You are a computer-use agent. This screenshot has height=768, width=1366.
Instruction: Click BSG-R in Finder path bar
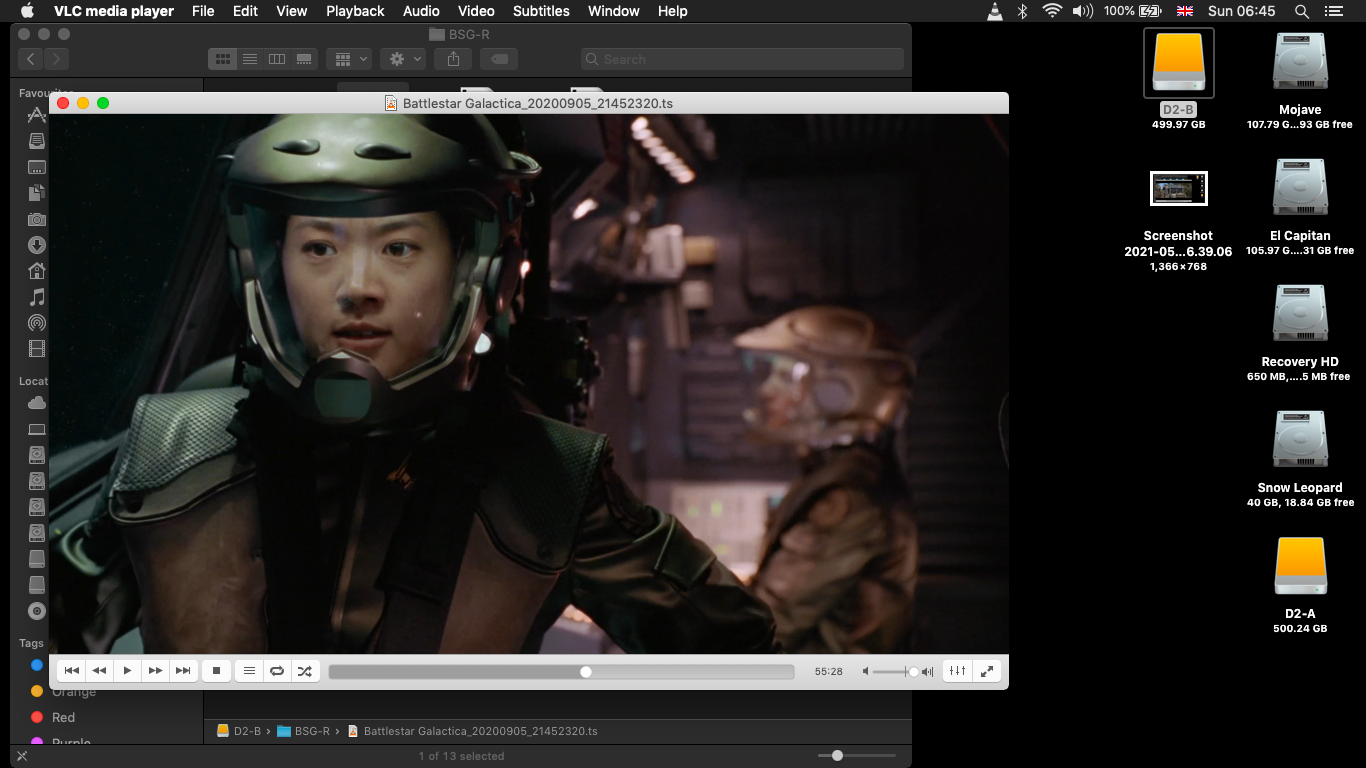pyautogui.click(x=304, y=731)
